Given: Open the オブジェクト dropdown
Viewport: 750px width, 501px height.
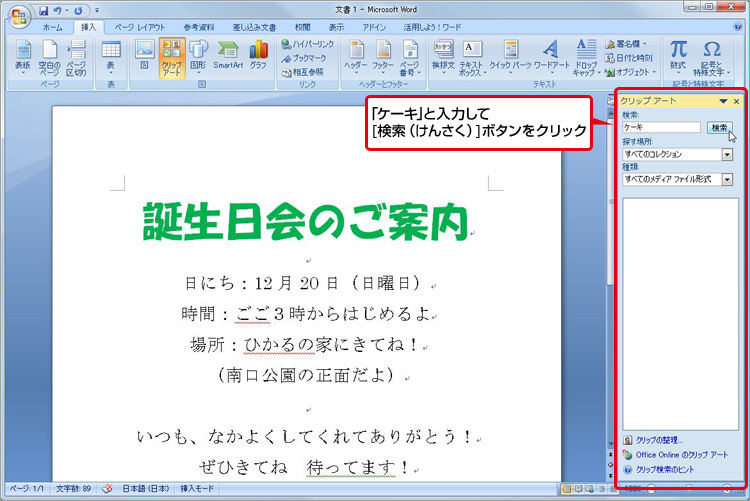Looking at the screenshot, I should (x=630, y=72).
